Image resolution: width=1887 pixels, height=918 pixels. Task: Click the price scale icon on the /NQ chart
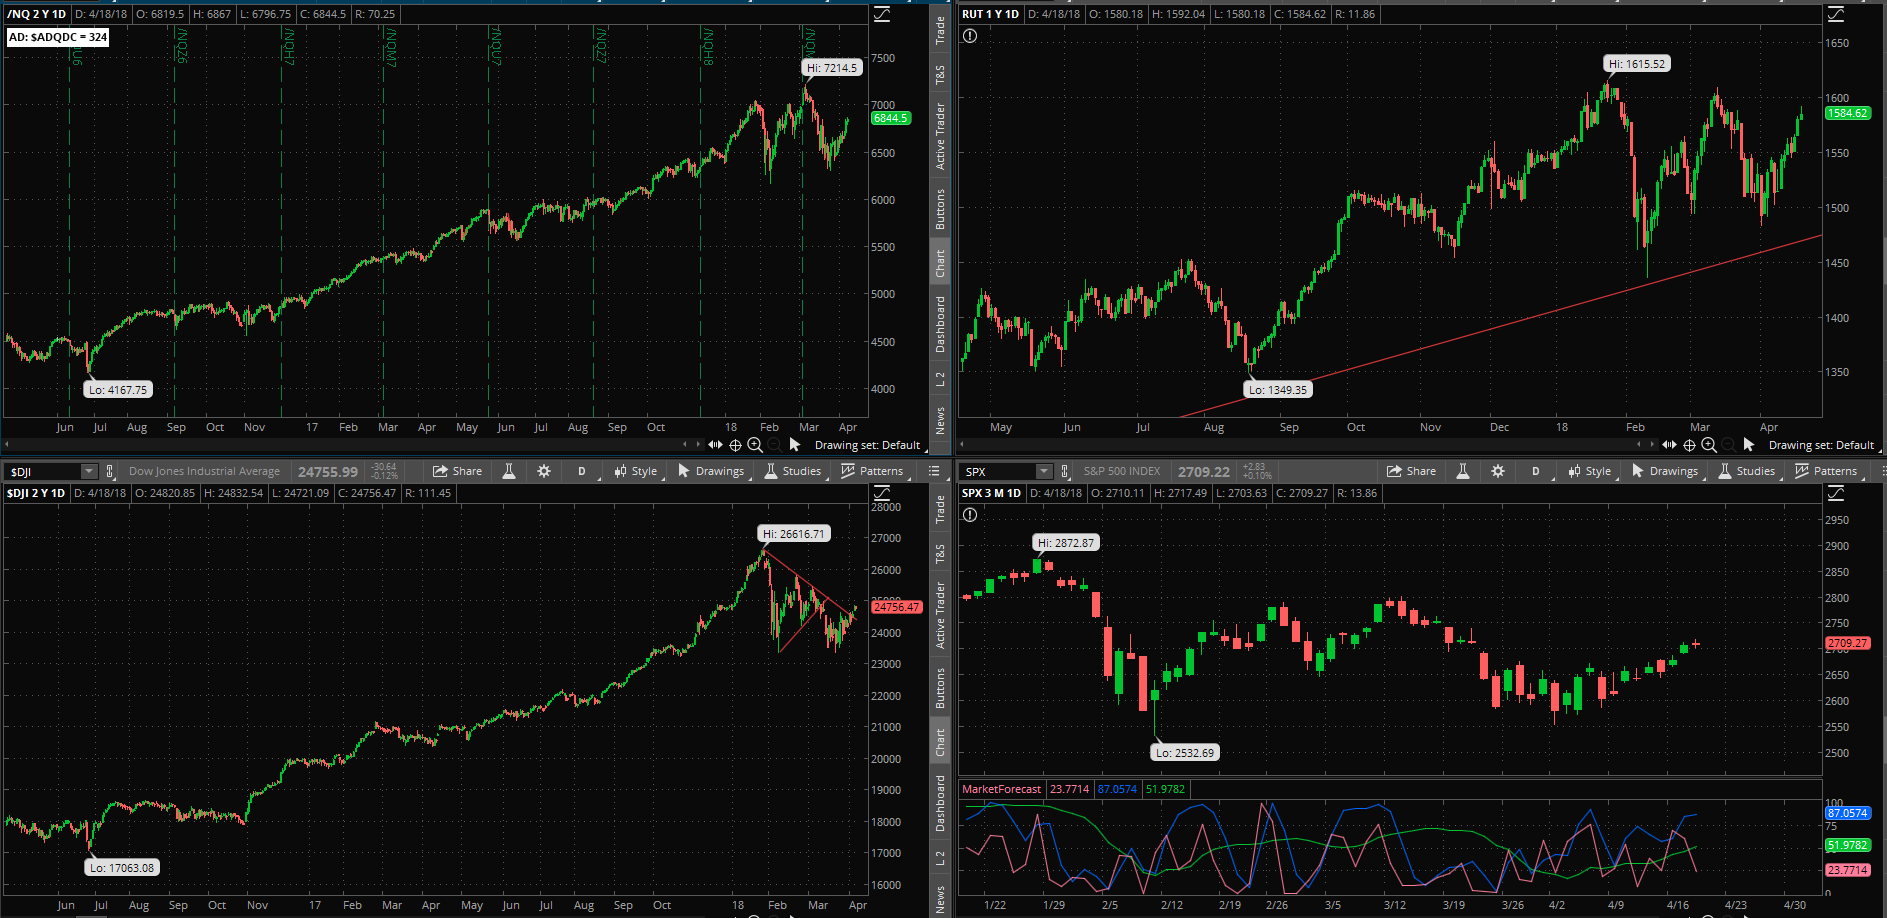(x=882, y=14)
